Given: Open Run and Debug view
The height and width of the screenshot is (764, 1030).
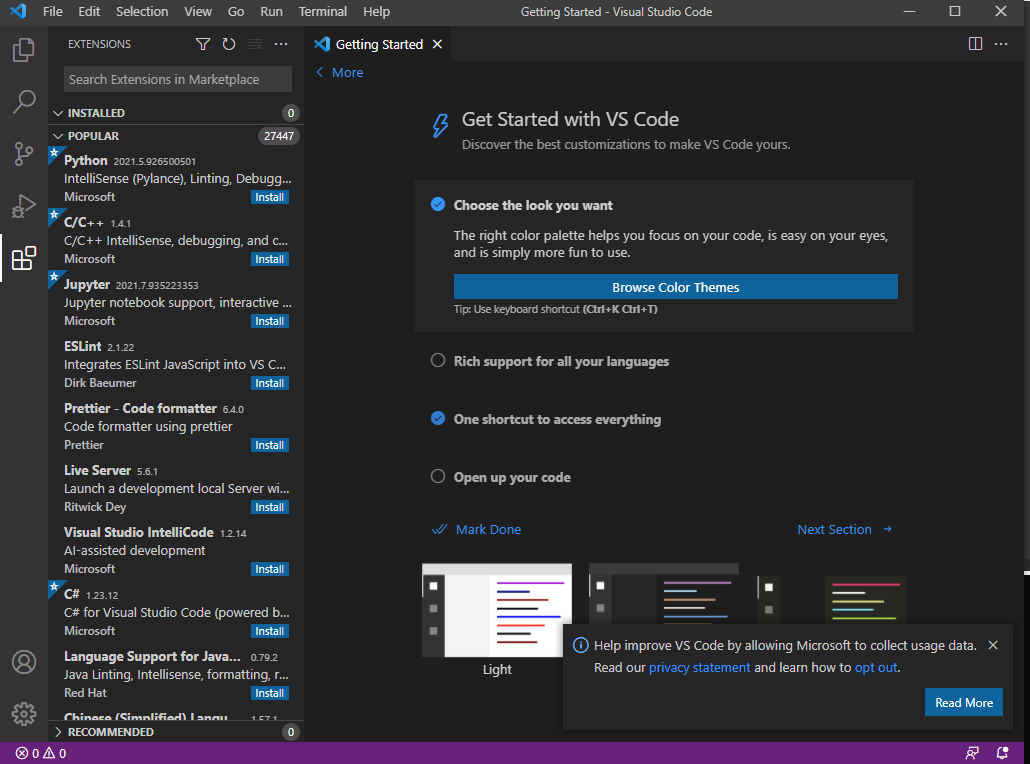Looking at the screenshot, I should pyautogui.click(x=24, y=206).
